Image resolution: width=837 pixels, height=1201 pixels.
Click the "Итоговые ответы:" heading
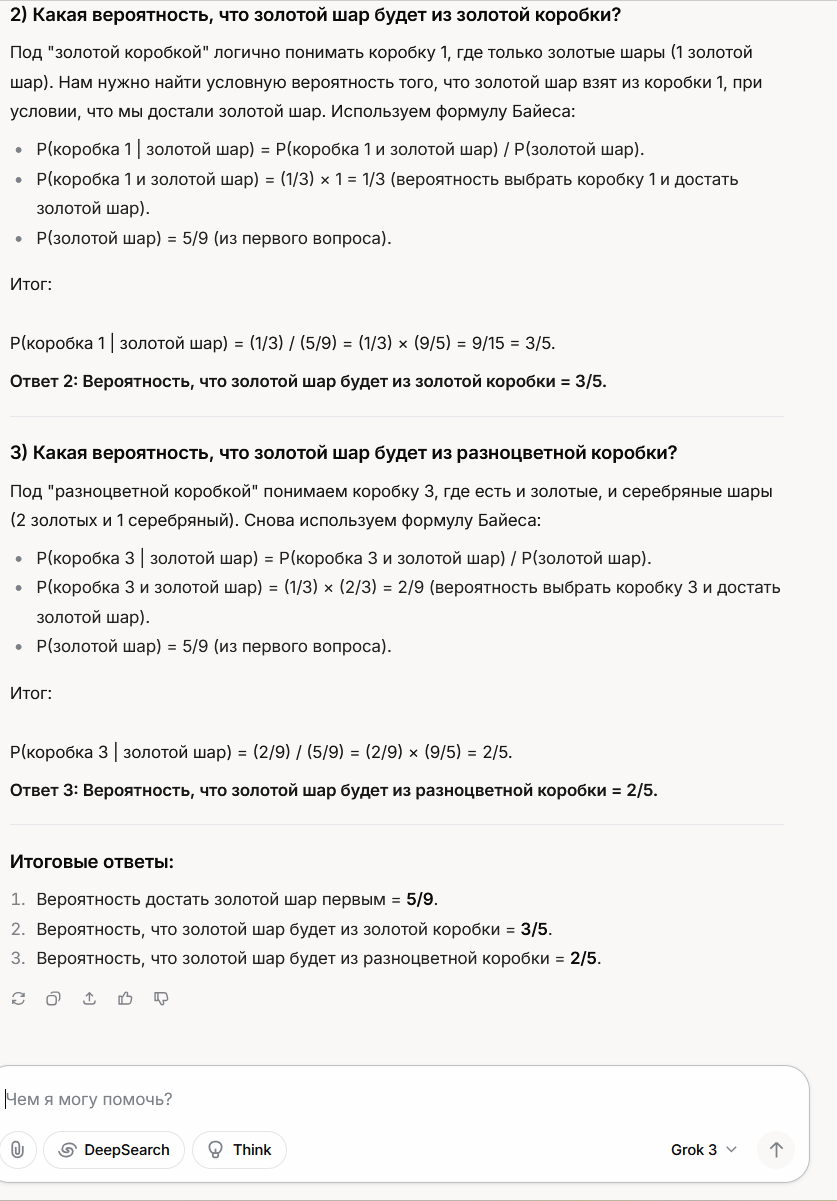[x=92, y=862]
